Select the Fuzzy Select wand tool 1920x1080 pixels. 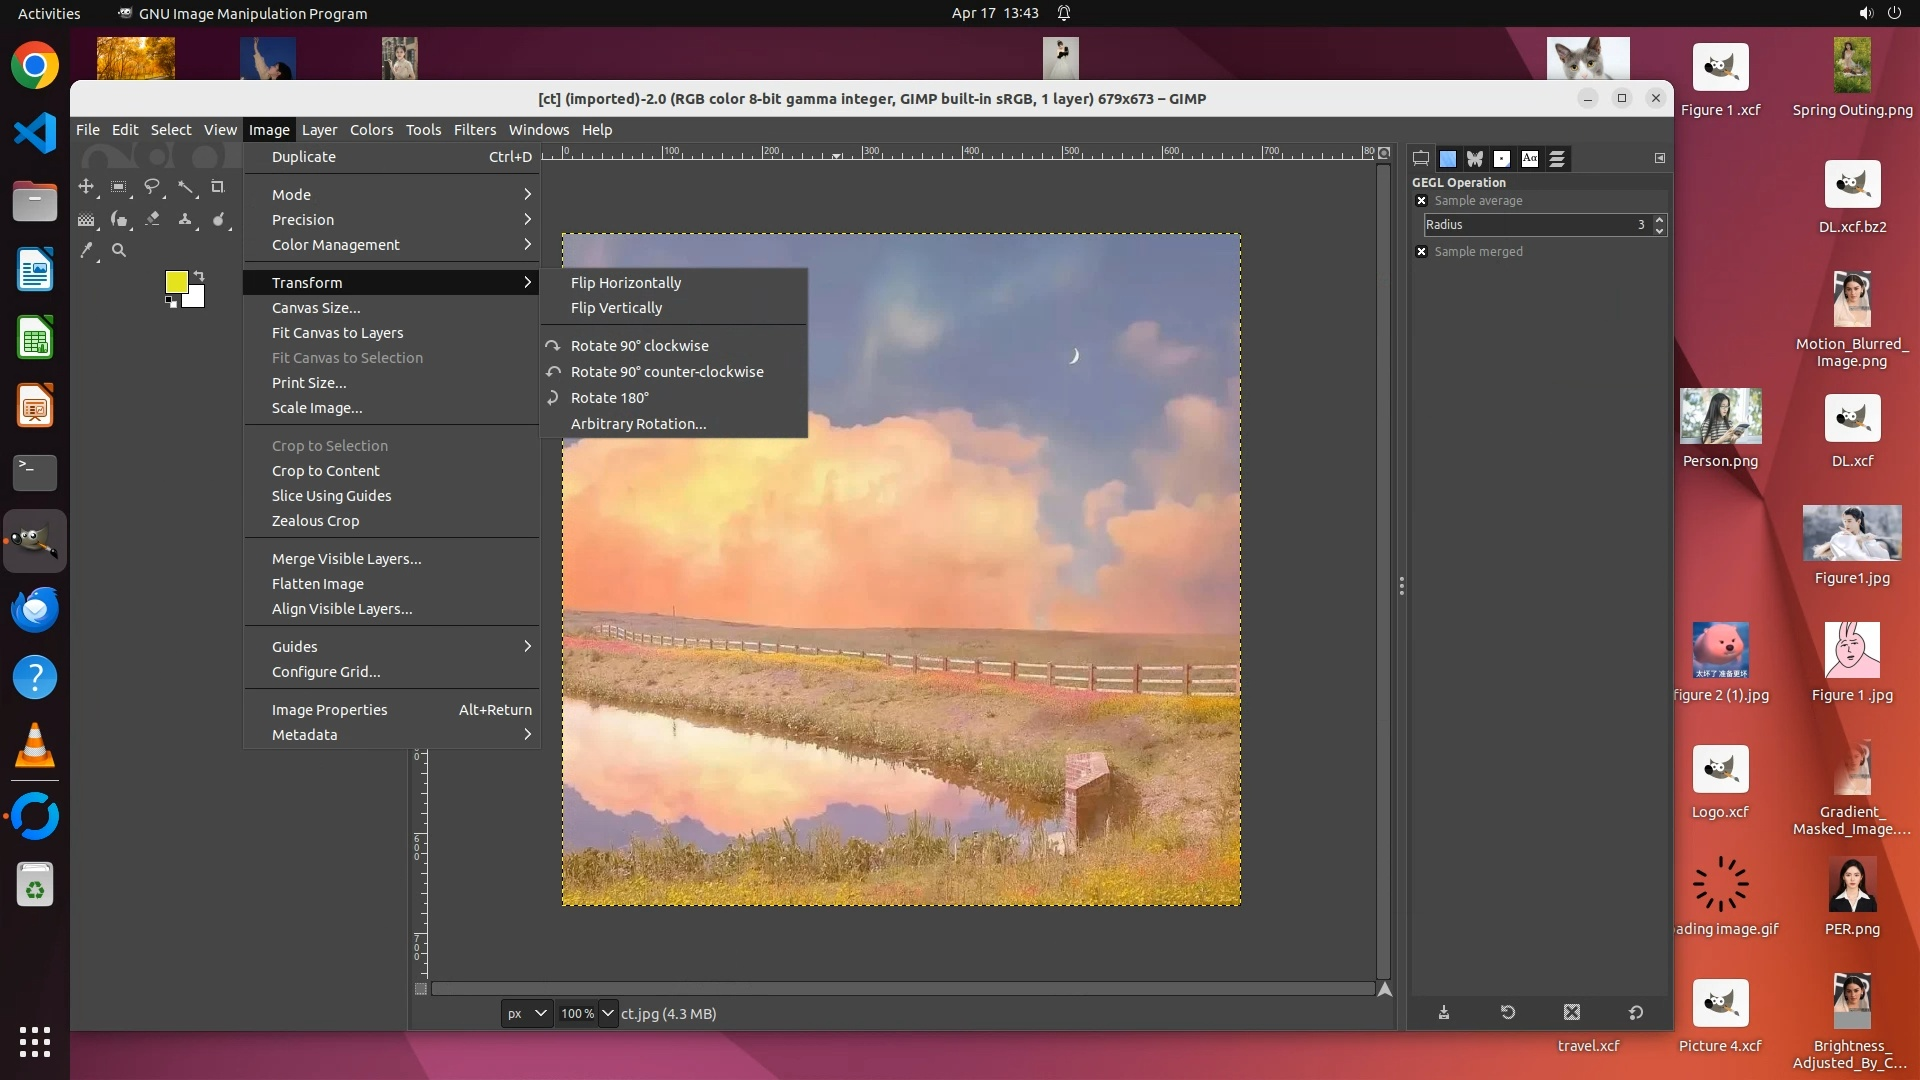(x=185, y=187)
